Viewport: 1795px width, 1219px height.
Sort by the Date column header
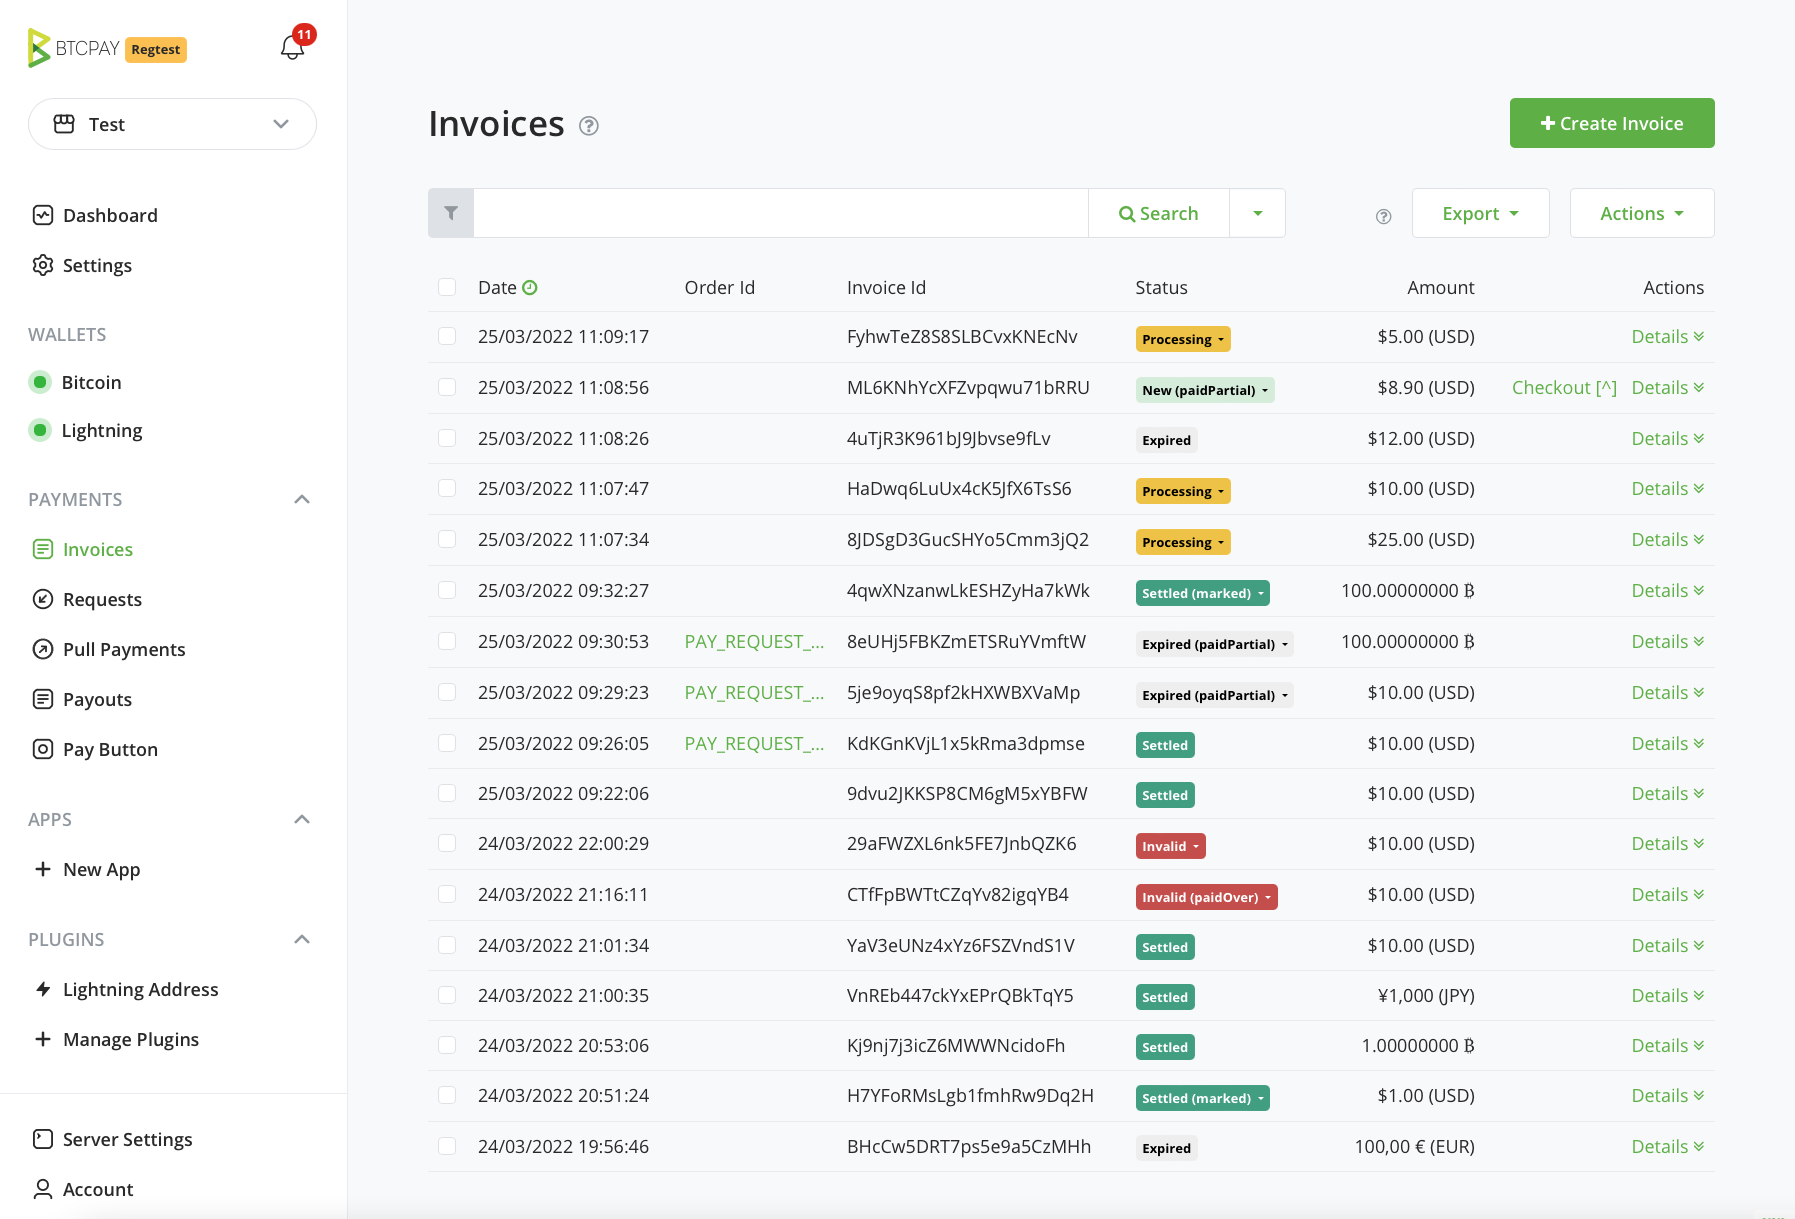pos(497,287)
